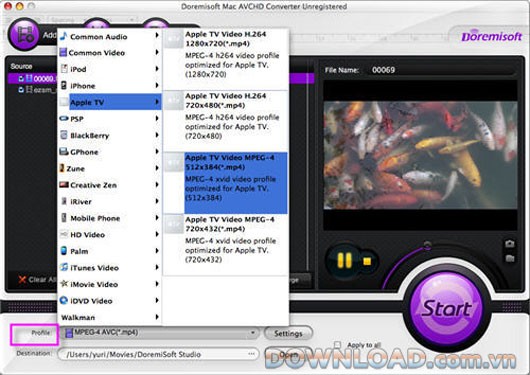The height and width of the screenshot is (375, 530).
Task: Click the BlackBerry device icon
Action: [64, 135]
